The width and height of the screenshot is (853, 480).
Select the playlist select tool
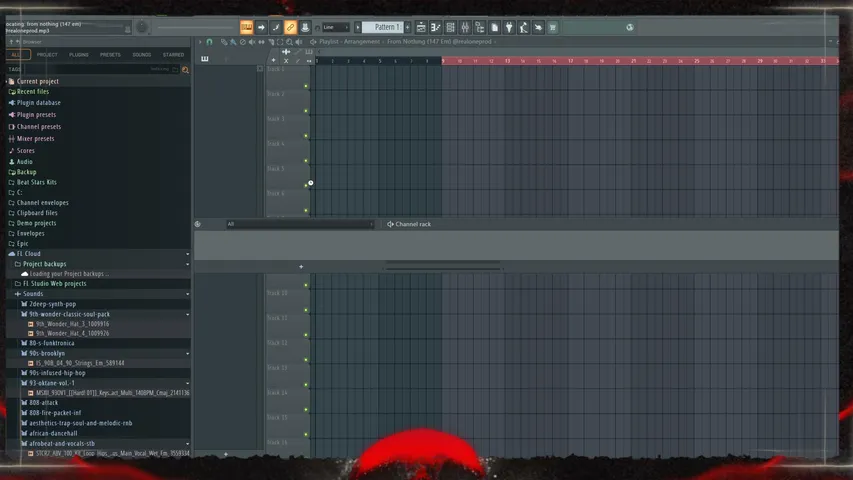click(x=280, y=42)
